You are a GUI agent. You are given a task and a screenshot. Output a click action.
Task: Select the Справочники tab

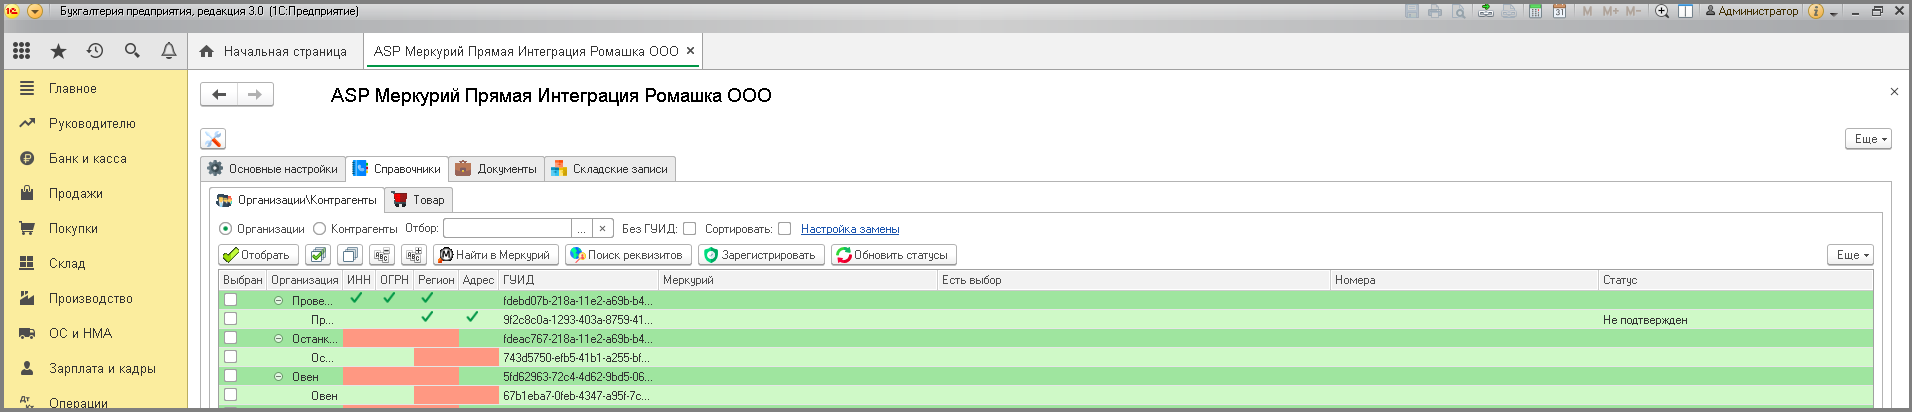(397, 169)
